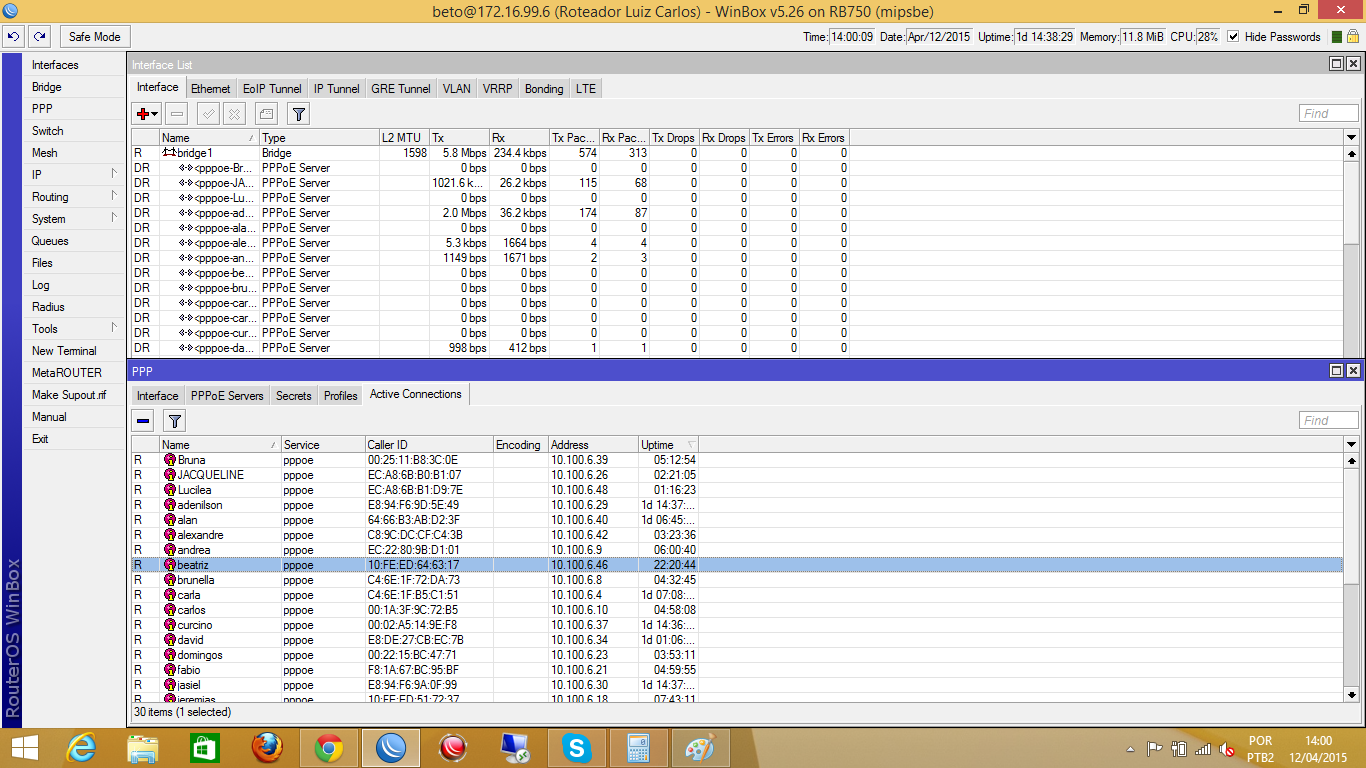
Task: Open File Explorer from the taskbar
Action: coord(143,748)
